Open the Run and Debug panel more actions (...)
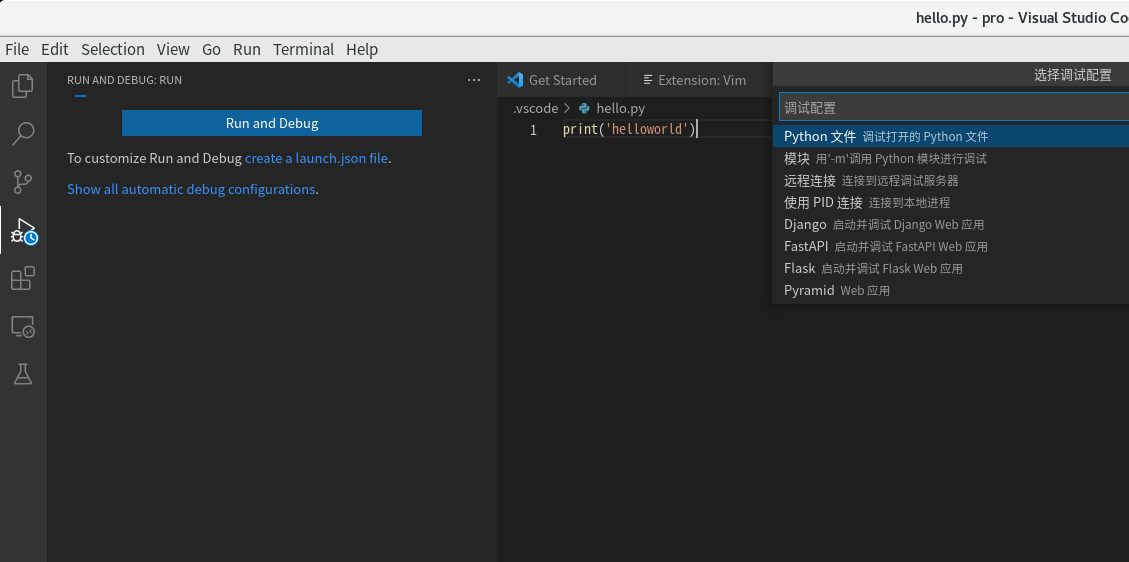Screen dimensions: 1129x562 coord(474,80)
